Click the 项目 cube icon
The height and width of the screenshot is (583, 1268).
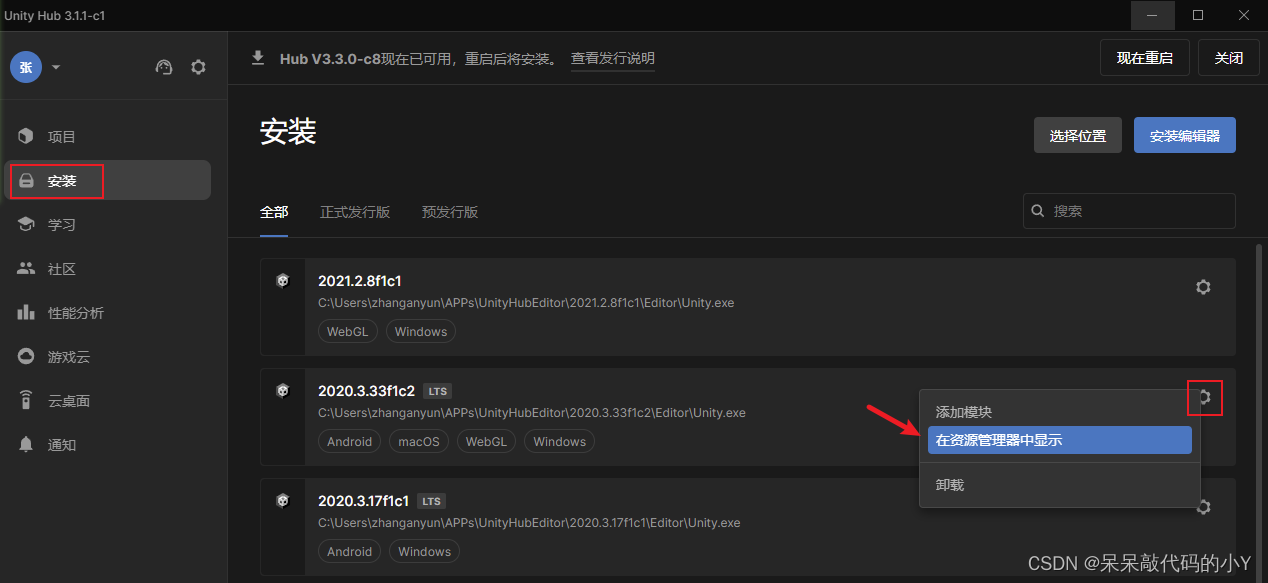pyautogui.click(x=26, y=136)
